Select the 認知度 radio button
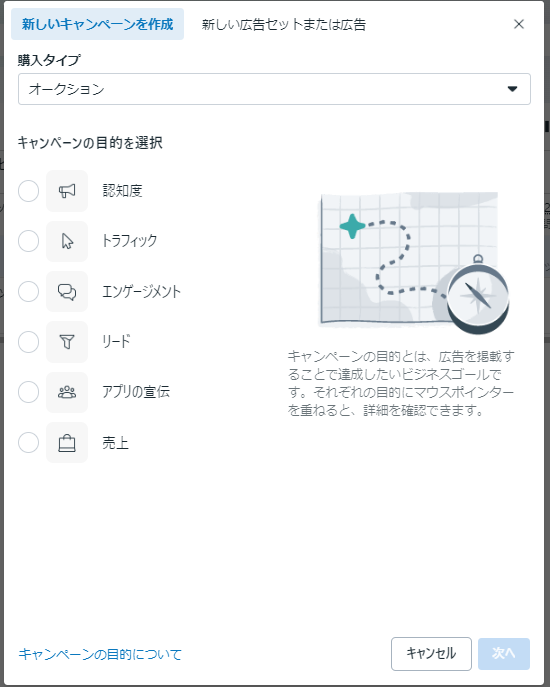The height and width of the screenshot is (687, 550). coord(28,191)
